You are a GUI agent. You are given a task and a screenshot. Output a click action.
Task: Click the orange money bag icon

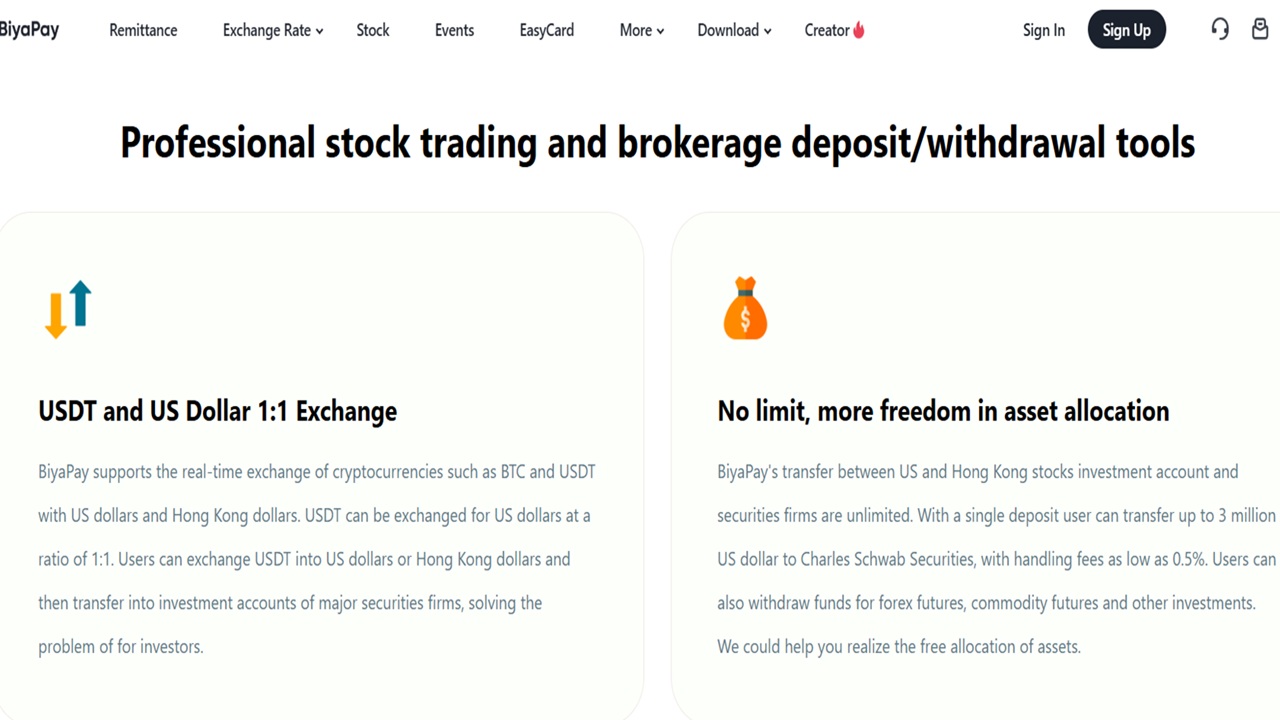click(745, 309)
